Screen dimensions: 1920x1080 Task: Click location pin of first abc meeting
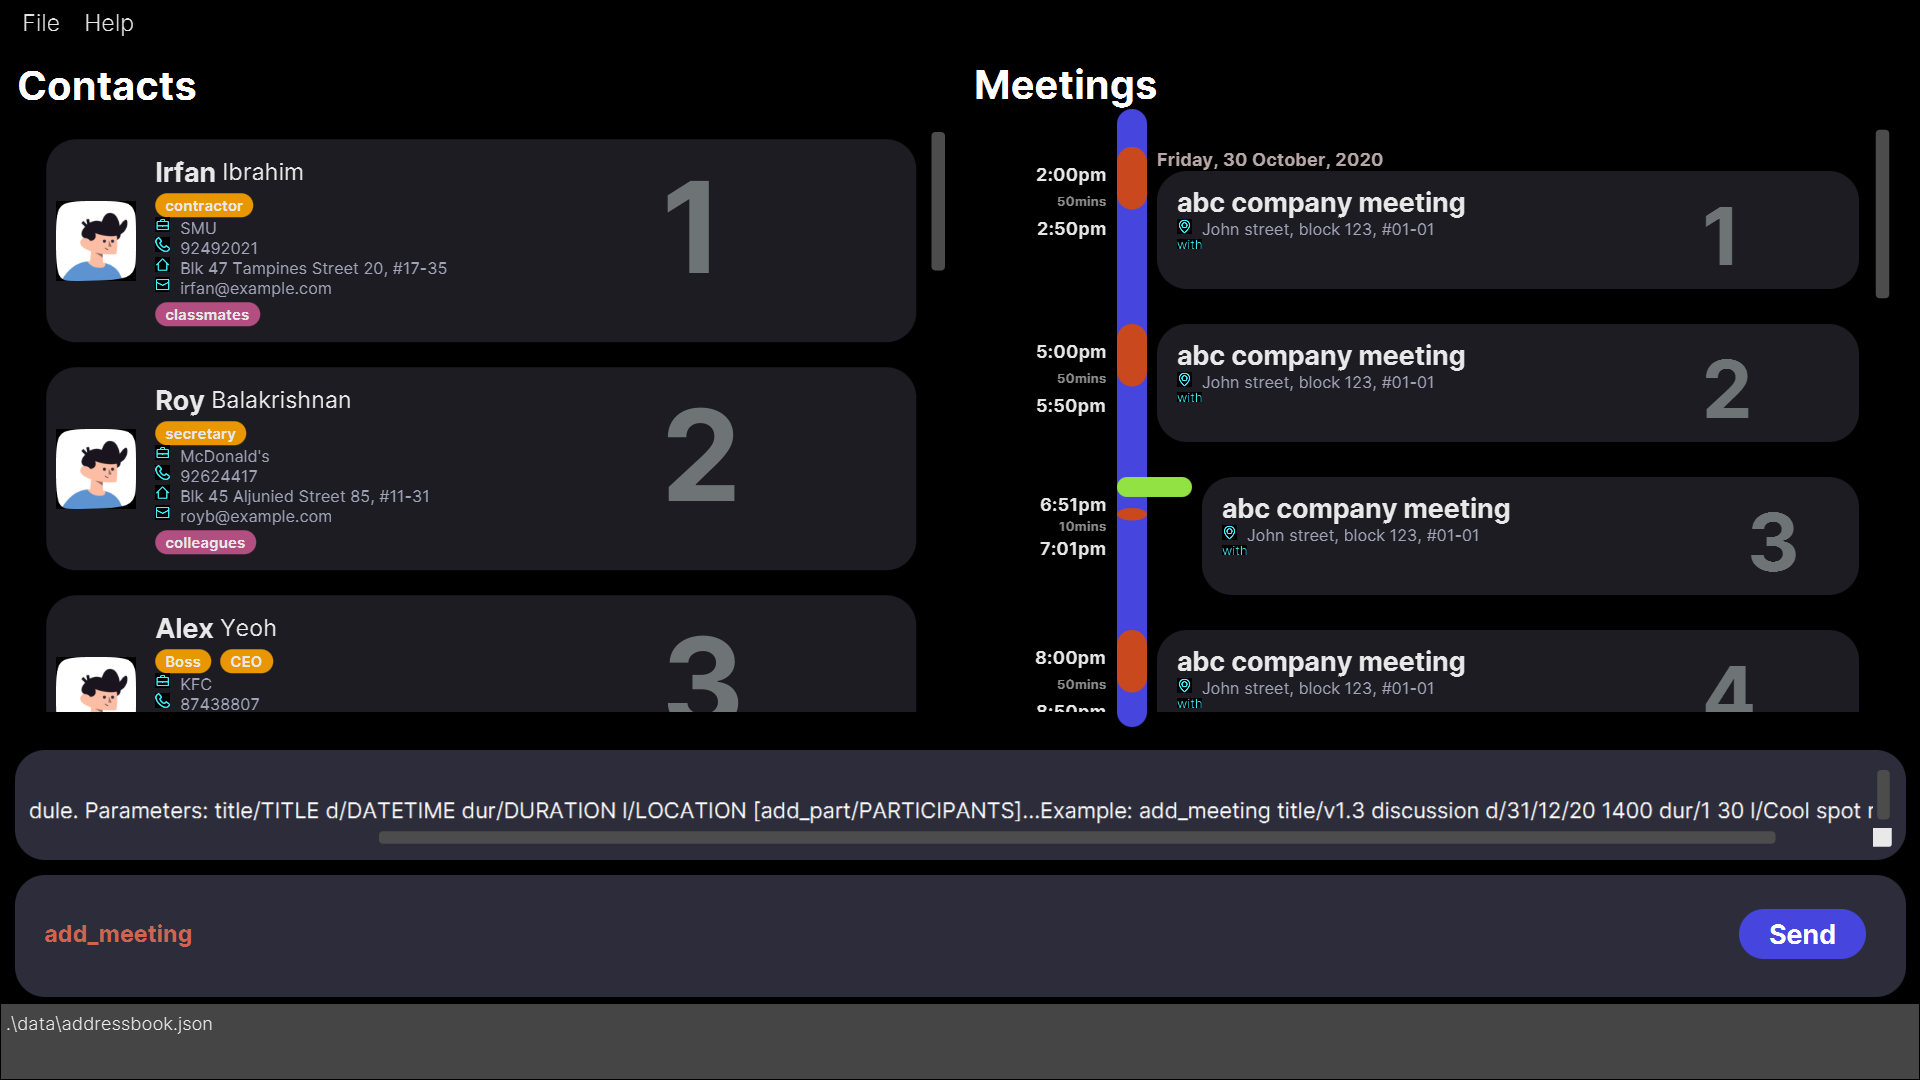[x=1185, y=228]
